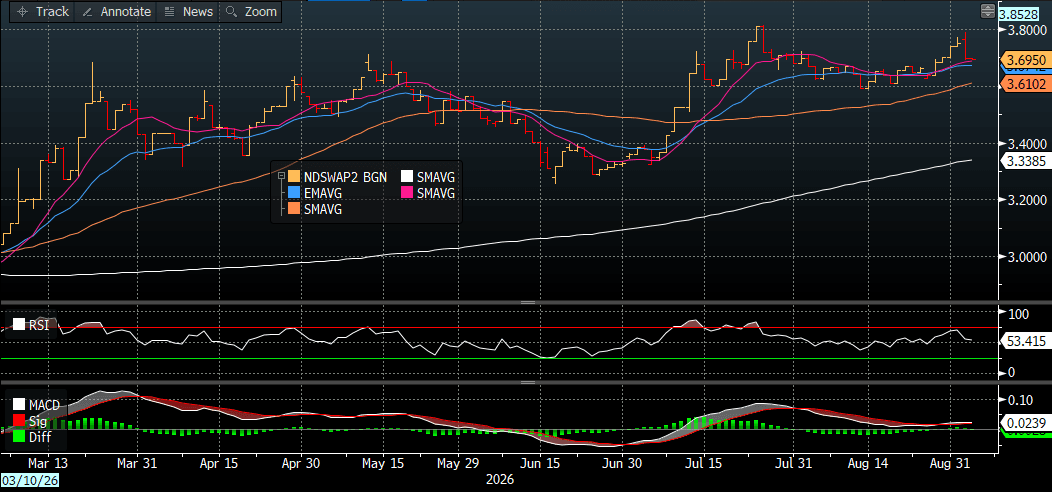Select the Diff legend label

pyautogui.click(x=38, y=436)
